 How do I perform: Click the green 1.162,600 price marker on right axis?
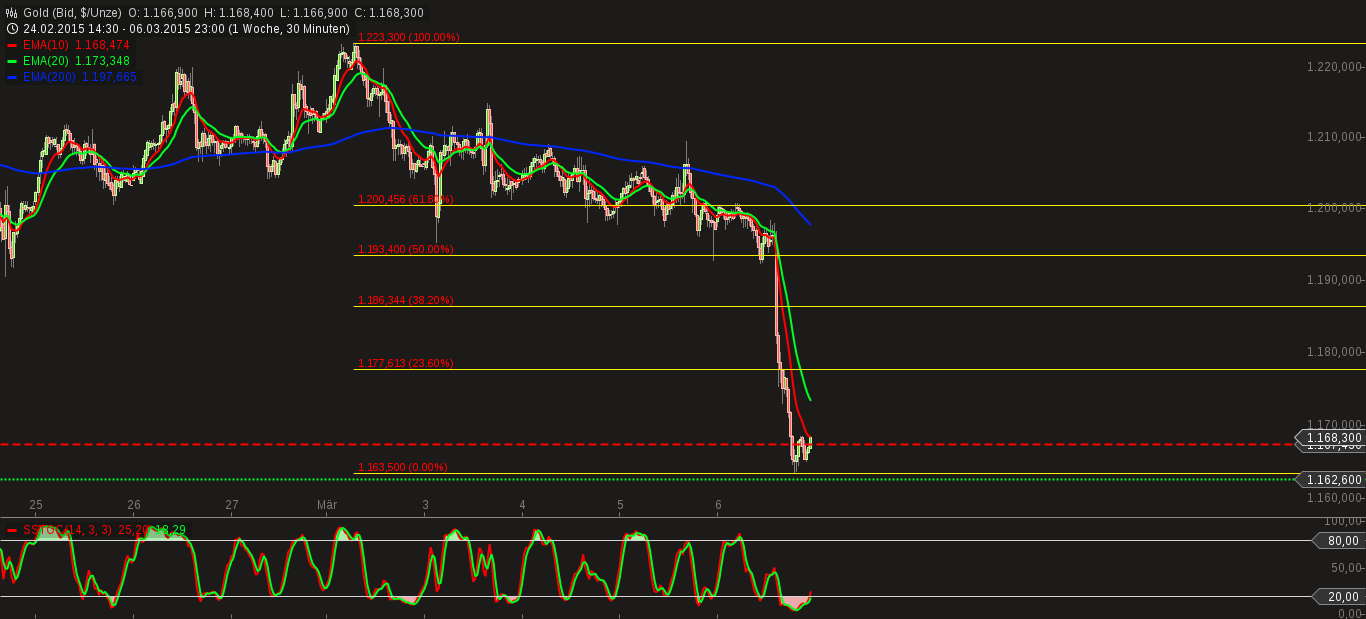point(1329,481)
